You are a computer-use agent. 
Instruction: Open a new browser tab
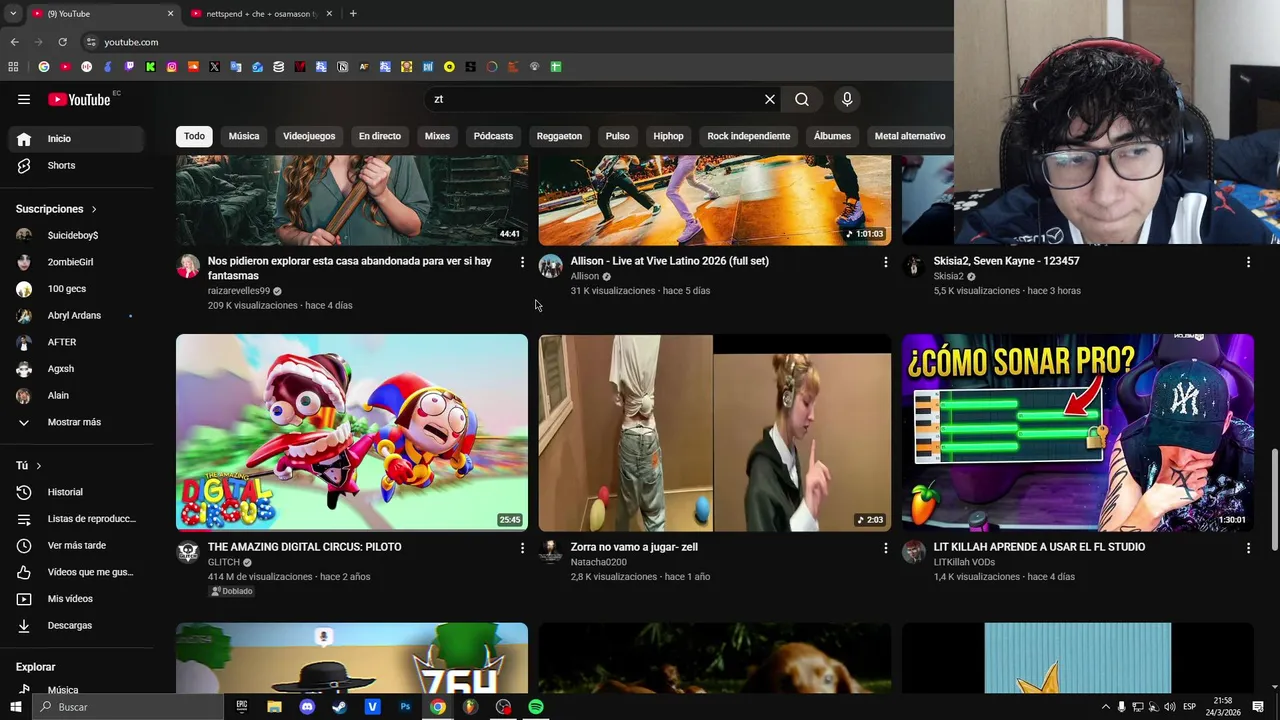pyautogui.click(x=353, y=14)
